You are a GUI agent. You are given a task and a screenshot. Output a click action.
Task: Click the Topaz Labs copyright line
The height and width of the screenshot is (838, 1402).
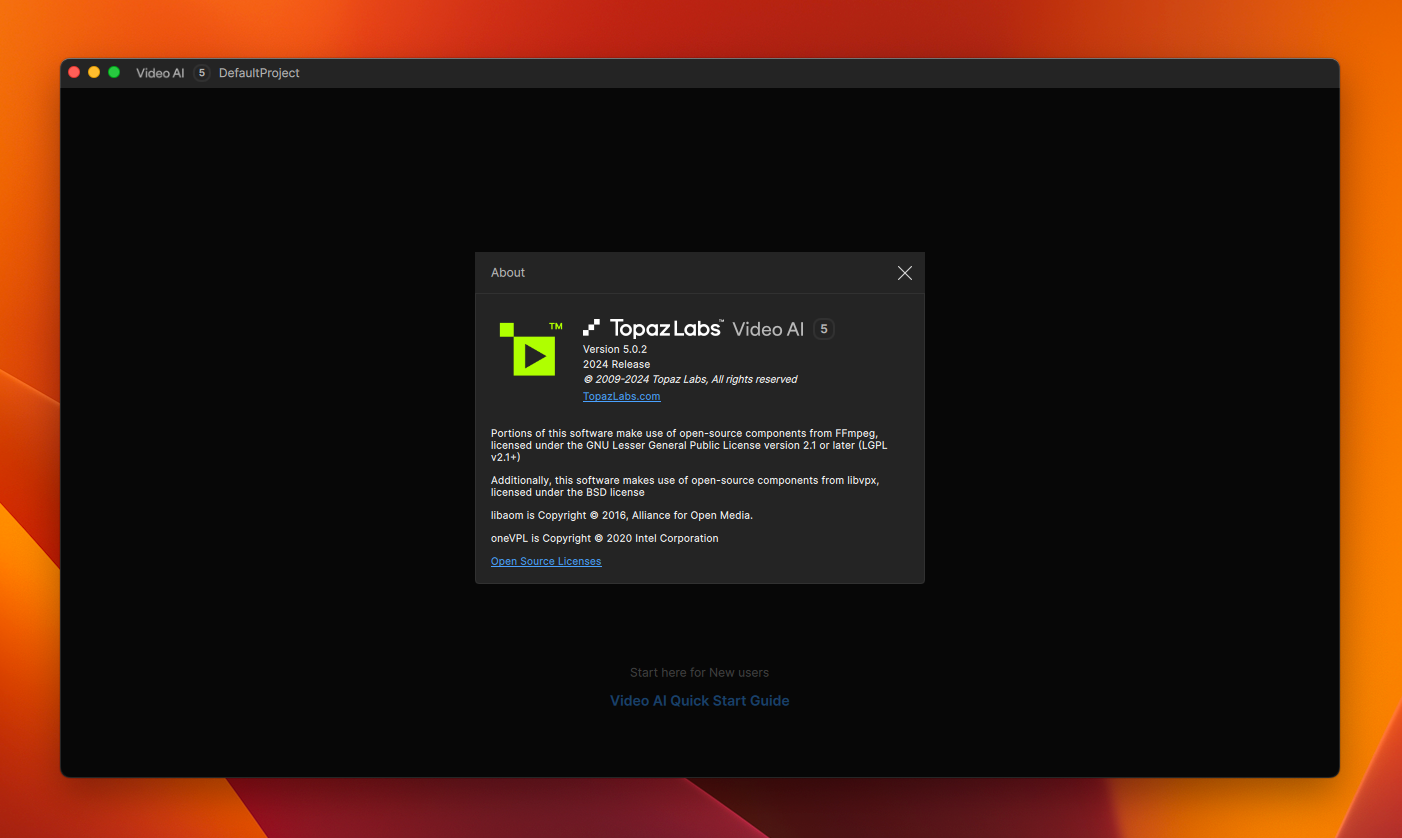click(x=690, y=379)
